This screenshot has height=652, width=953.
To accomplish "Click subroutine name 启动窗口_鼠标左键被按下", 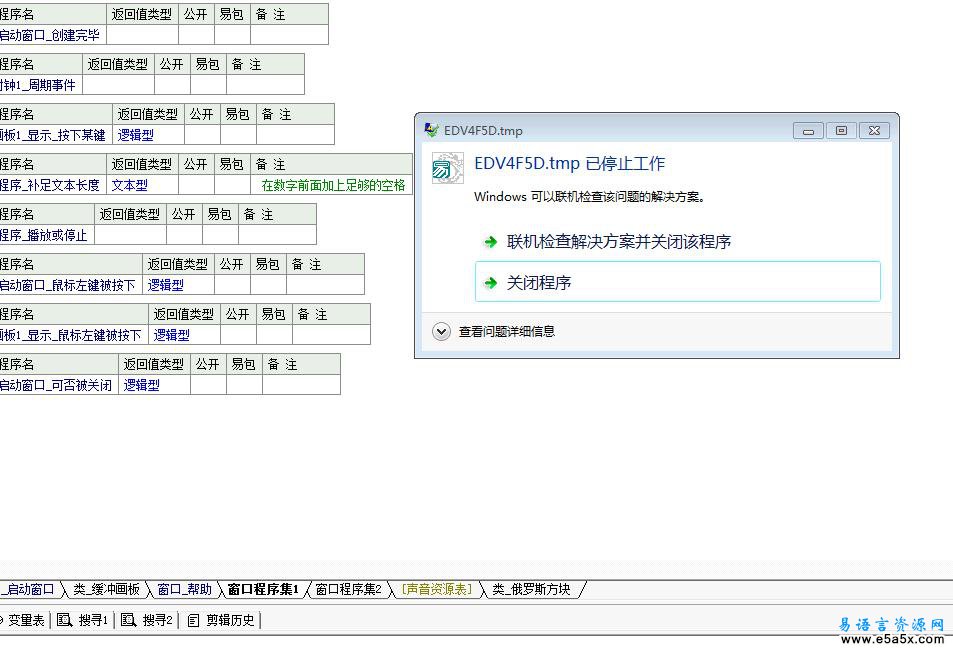I will click(x=68, y=284).
